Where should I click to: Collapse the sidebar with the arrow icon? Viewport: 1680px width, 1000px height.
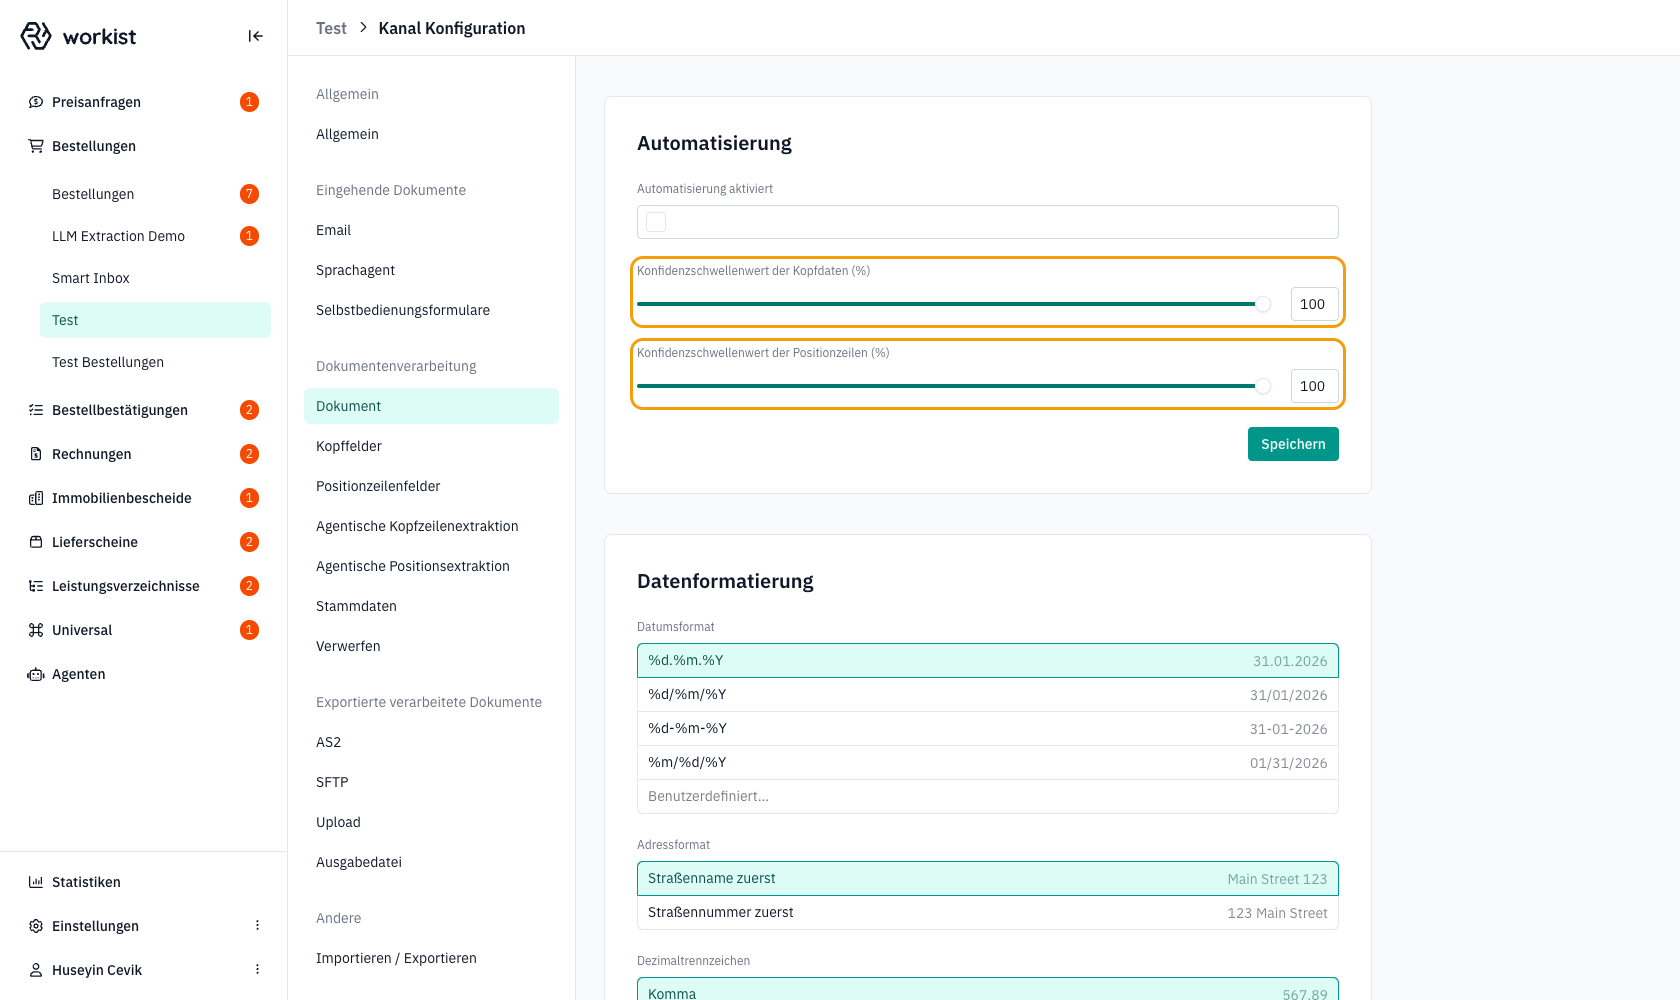click(x=255, y=36)
